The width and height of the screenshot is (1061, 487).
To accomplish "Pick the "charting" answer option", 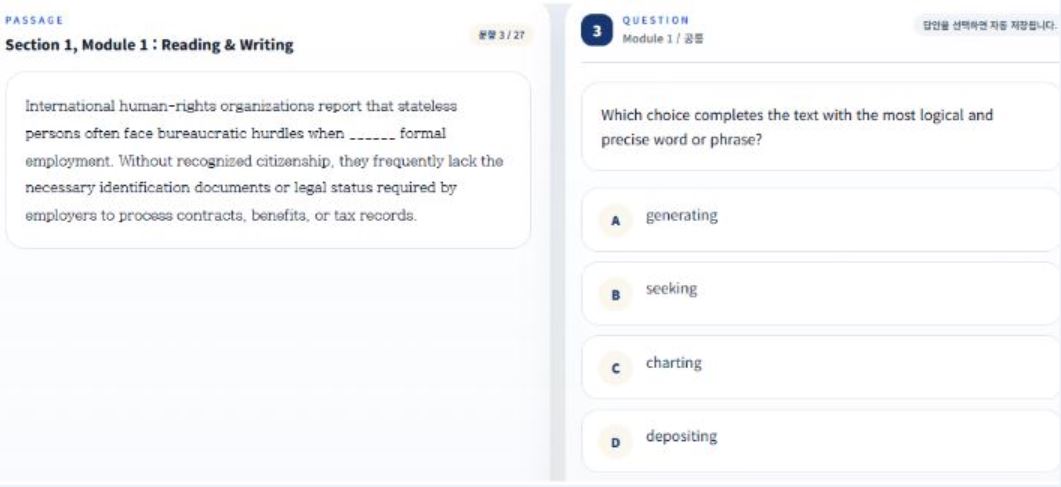I will point(673,363).
